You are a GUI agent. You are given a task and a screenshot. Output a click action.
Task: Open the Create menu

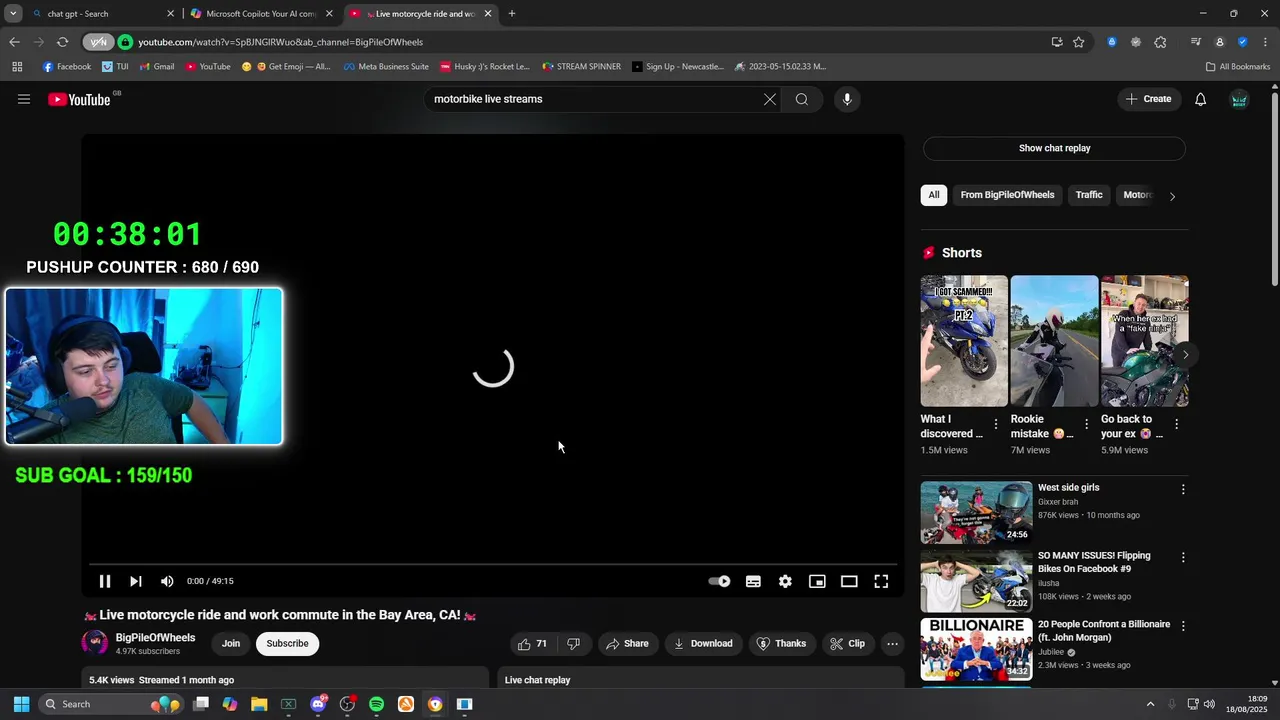pos(1148,99)
